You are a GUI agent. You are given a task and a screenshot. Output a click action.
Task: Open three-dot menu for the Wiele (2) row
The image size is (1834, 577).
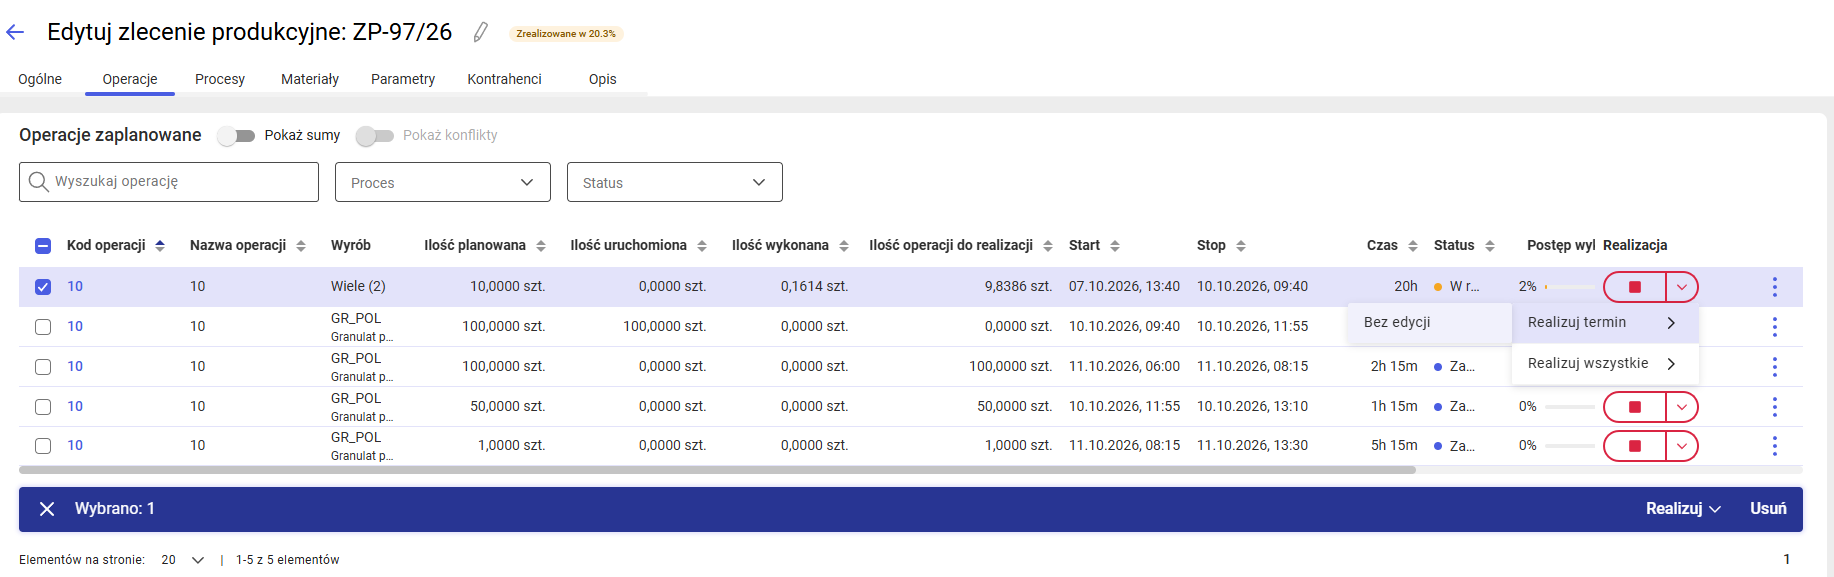coord(1775,287)
